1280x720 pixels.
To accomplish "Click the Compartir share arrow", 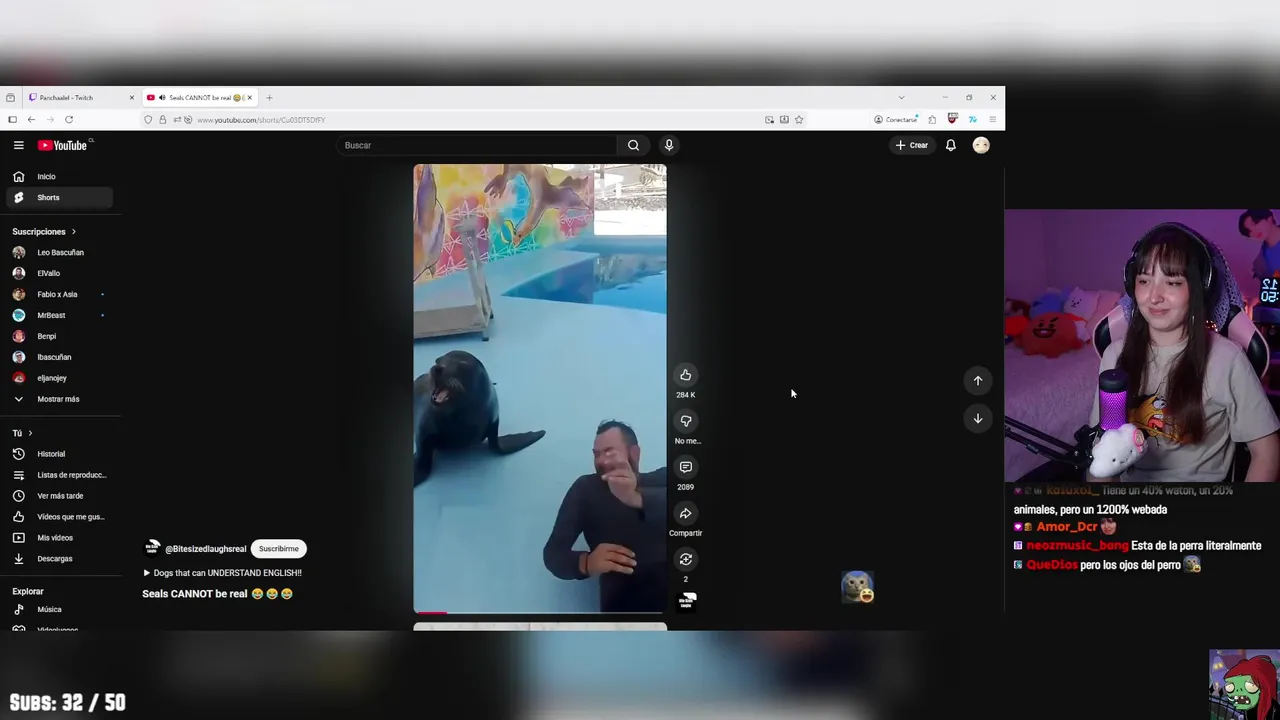I will point(685,513).
